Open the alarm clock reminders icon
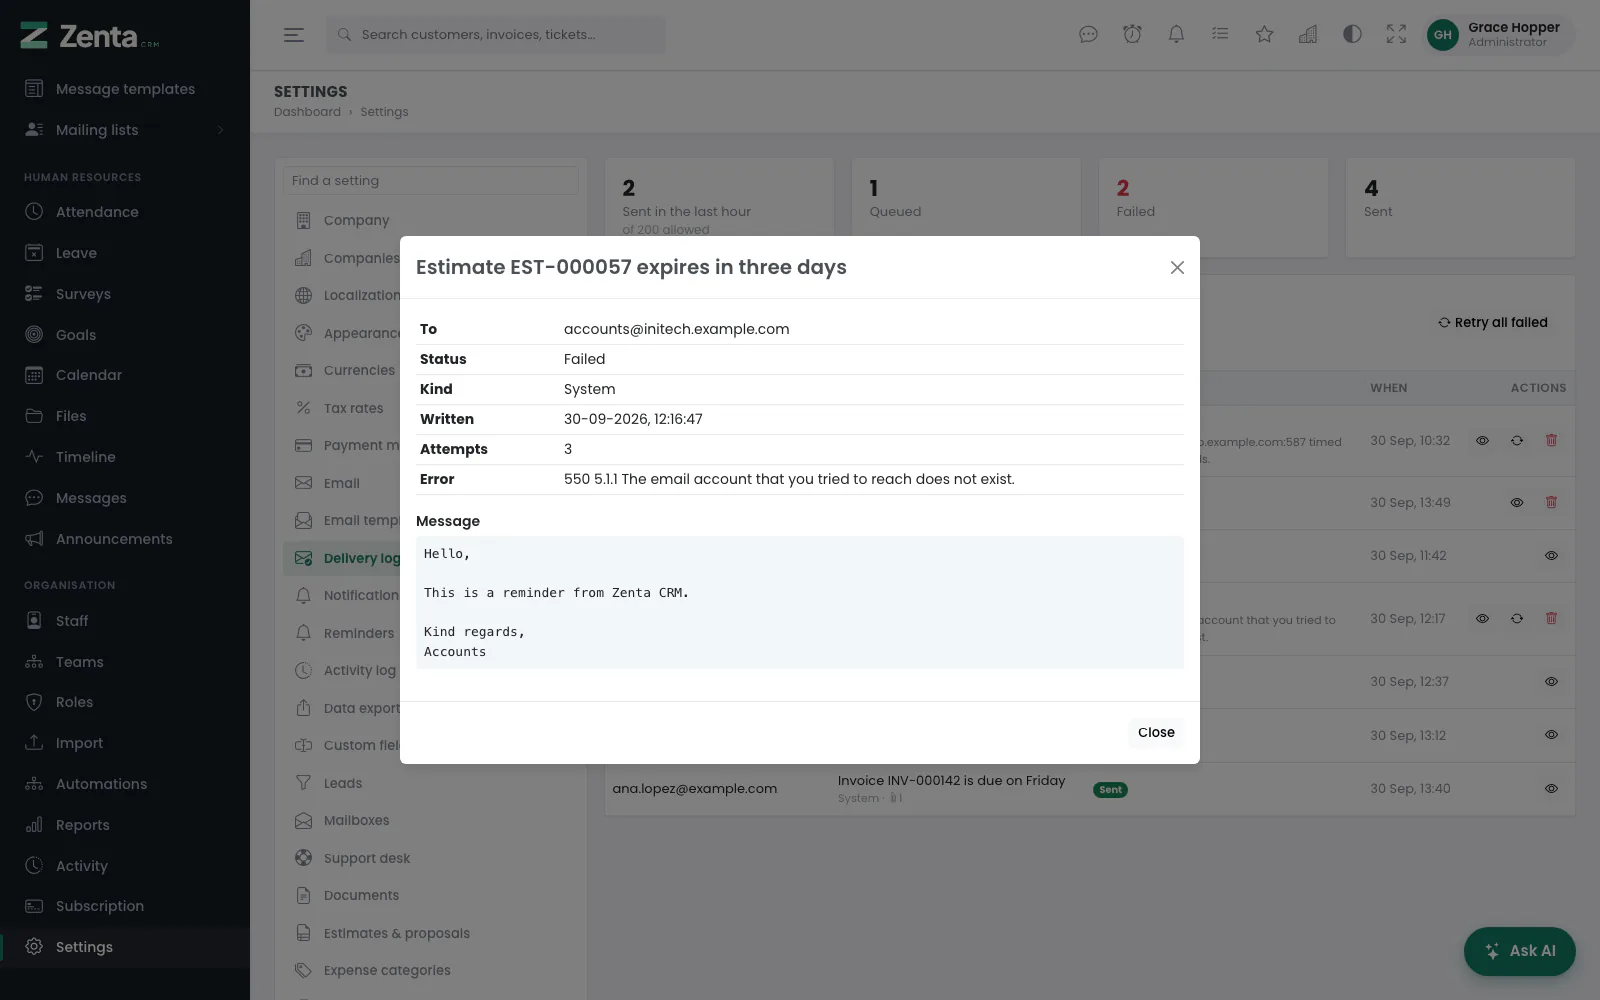 (1132, 35)
